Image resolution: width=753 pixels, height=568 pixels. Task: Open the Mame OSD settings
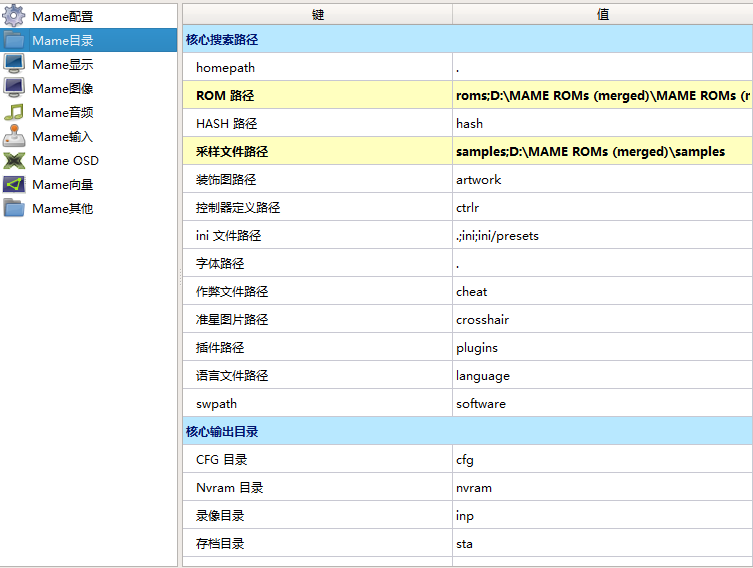65,160
